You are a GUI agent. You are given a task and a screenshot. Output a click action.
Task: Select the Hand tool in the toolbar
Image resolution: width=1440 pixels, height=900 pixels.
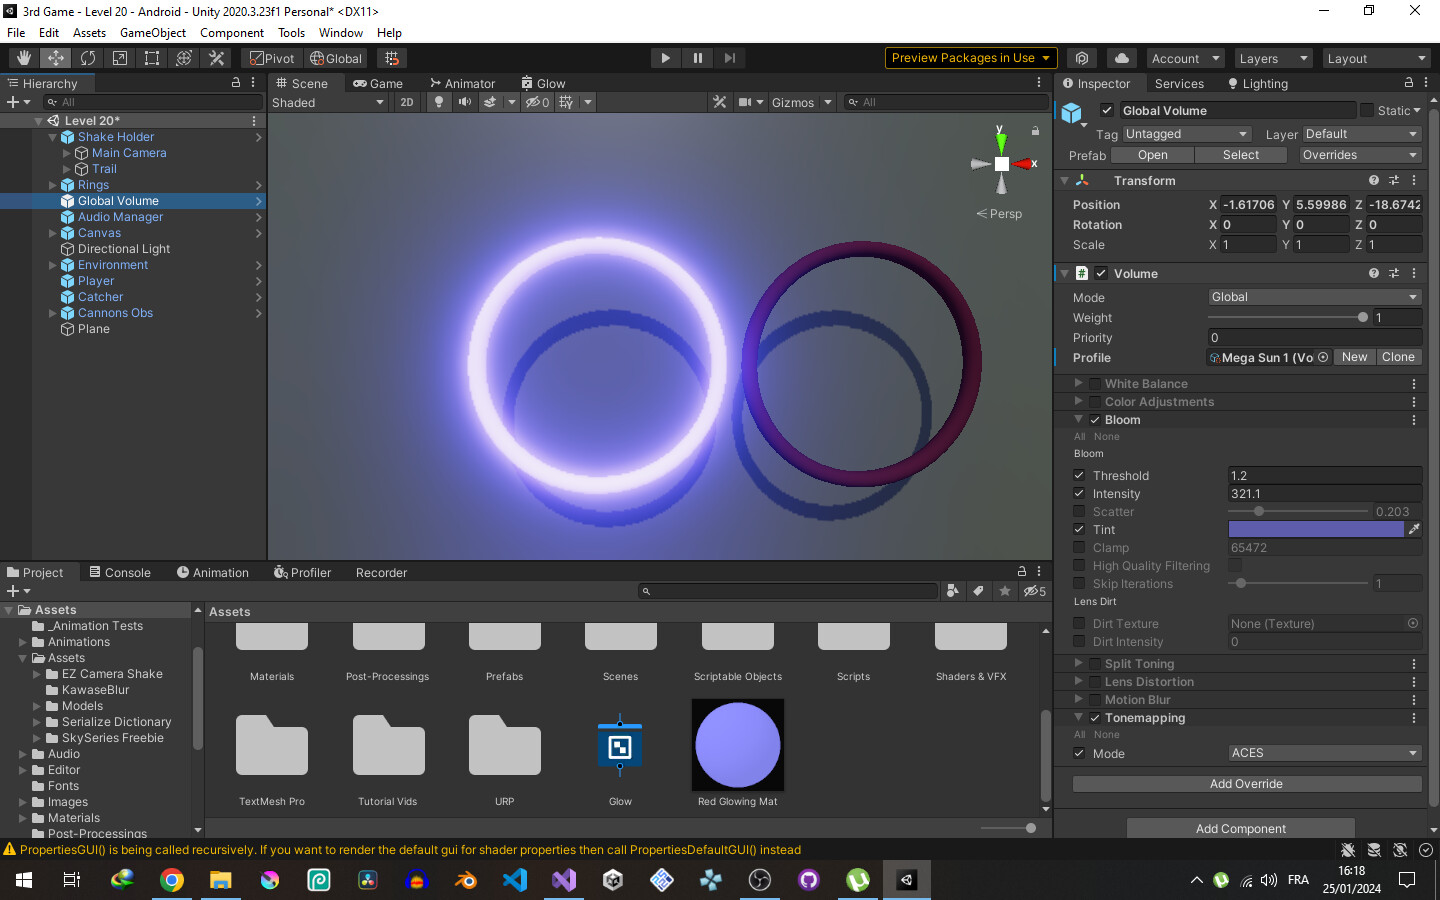pos(22,57)
